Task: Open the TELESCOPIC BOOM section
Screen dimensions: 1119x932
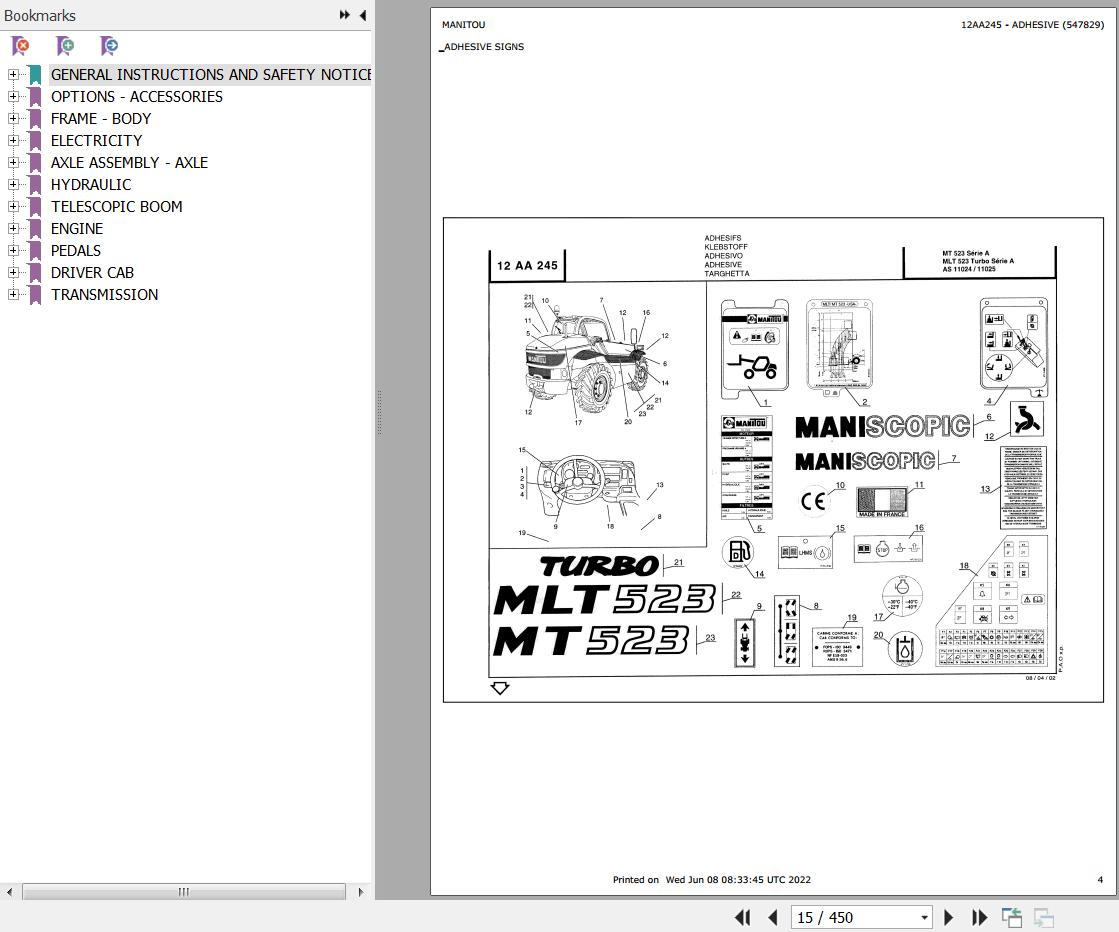Action: click(x=116, y=206)
